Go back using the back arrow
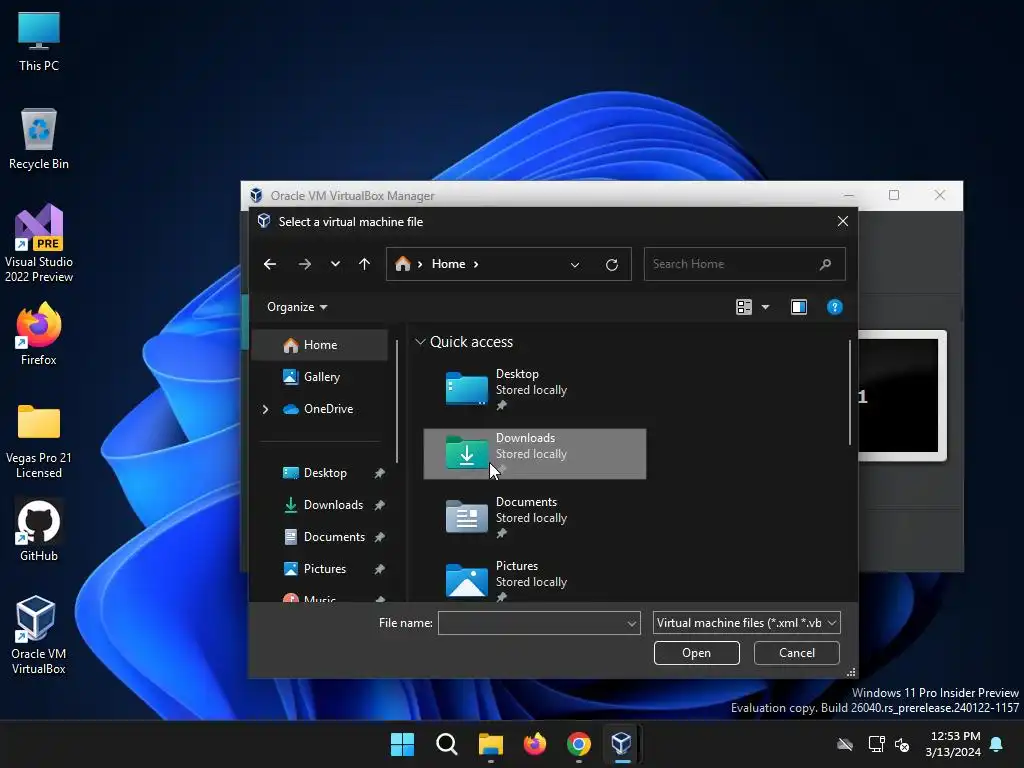The height and width of the screenshot is (768, 1024). (270, 264)
